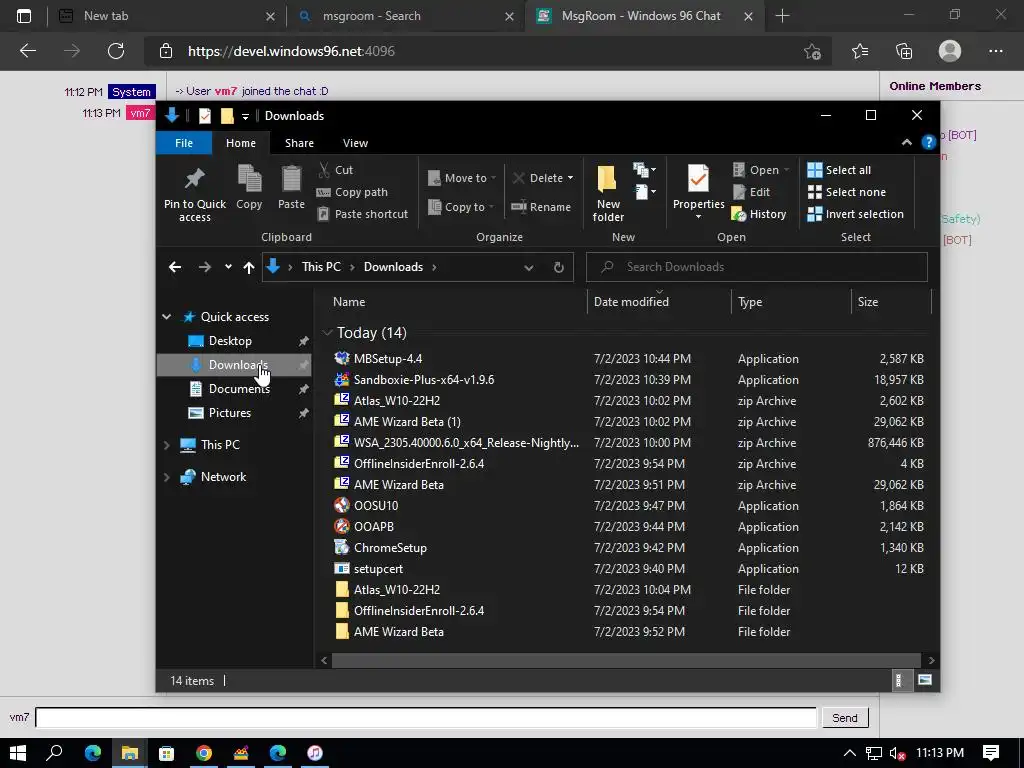The image size is (1024, 768).
Task: Refresh the Downloads folder
Action: tap(558, 267)
